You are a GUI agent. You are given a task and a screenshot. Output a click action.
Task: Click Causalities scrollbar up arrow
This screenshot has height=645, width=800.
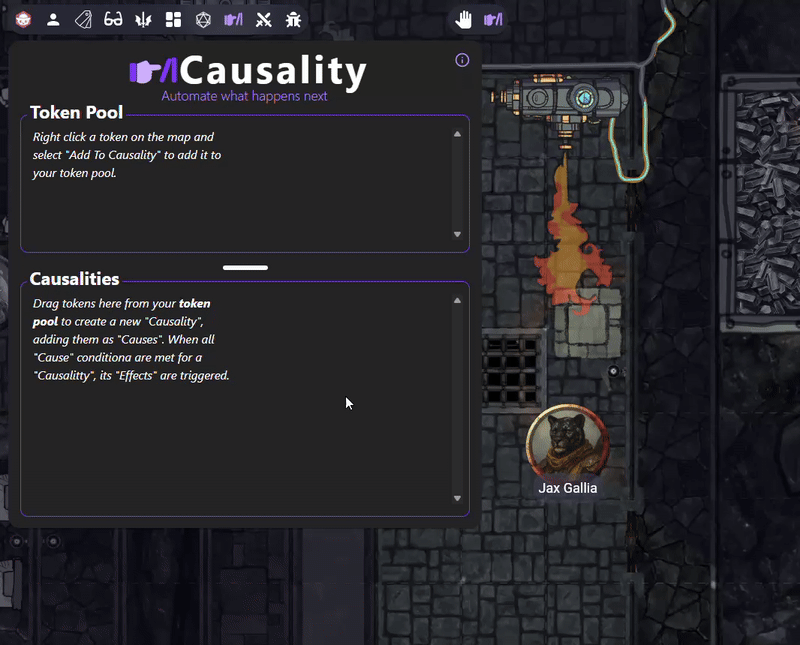[x=457, y=301]
